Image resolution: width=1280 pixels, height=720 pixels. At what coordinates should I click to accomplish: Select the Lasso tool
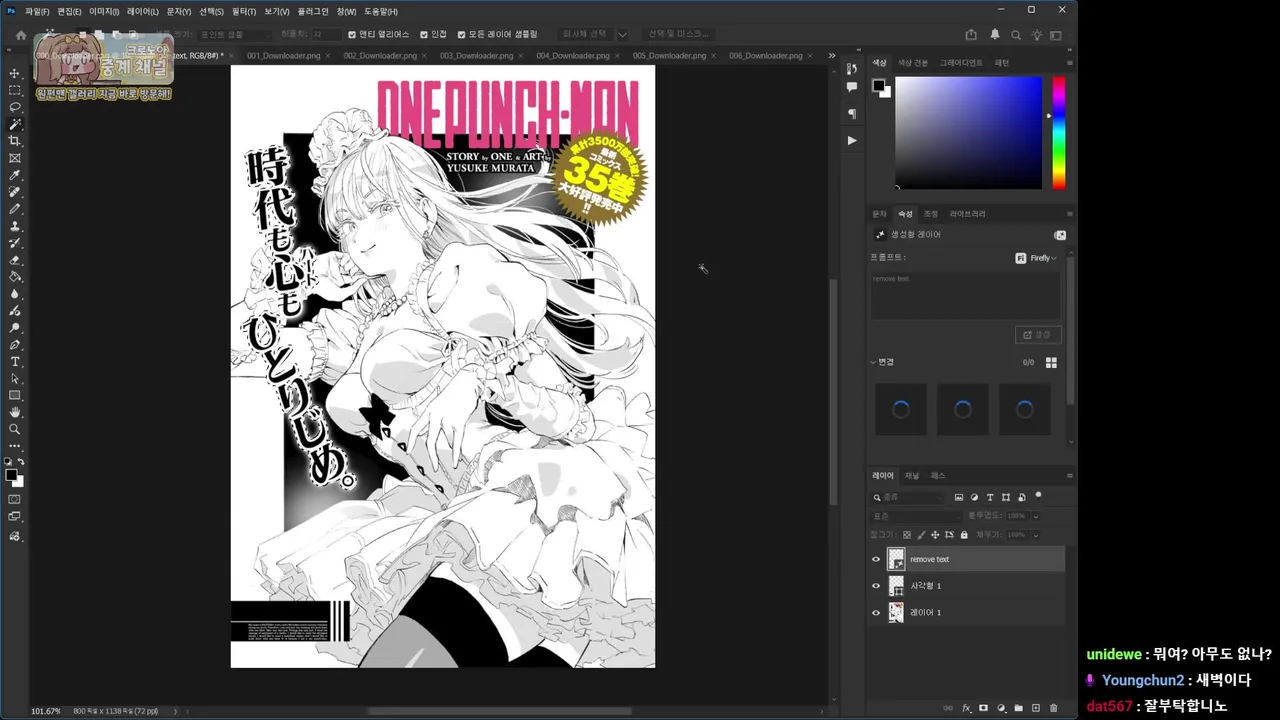(x=15, y=107)
